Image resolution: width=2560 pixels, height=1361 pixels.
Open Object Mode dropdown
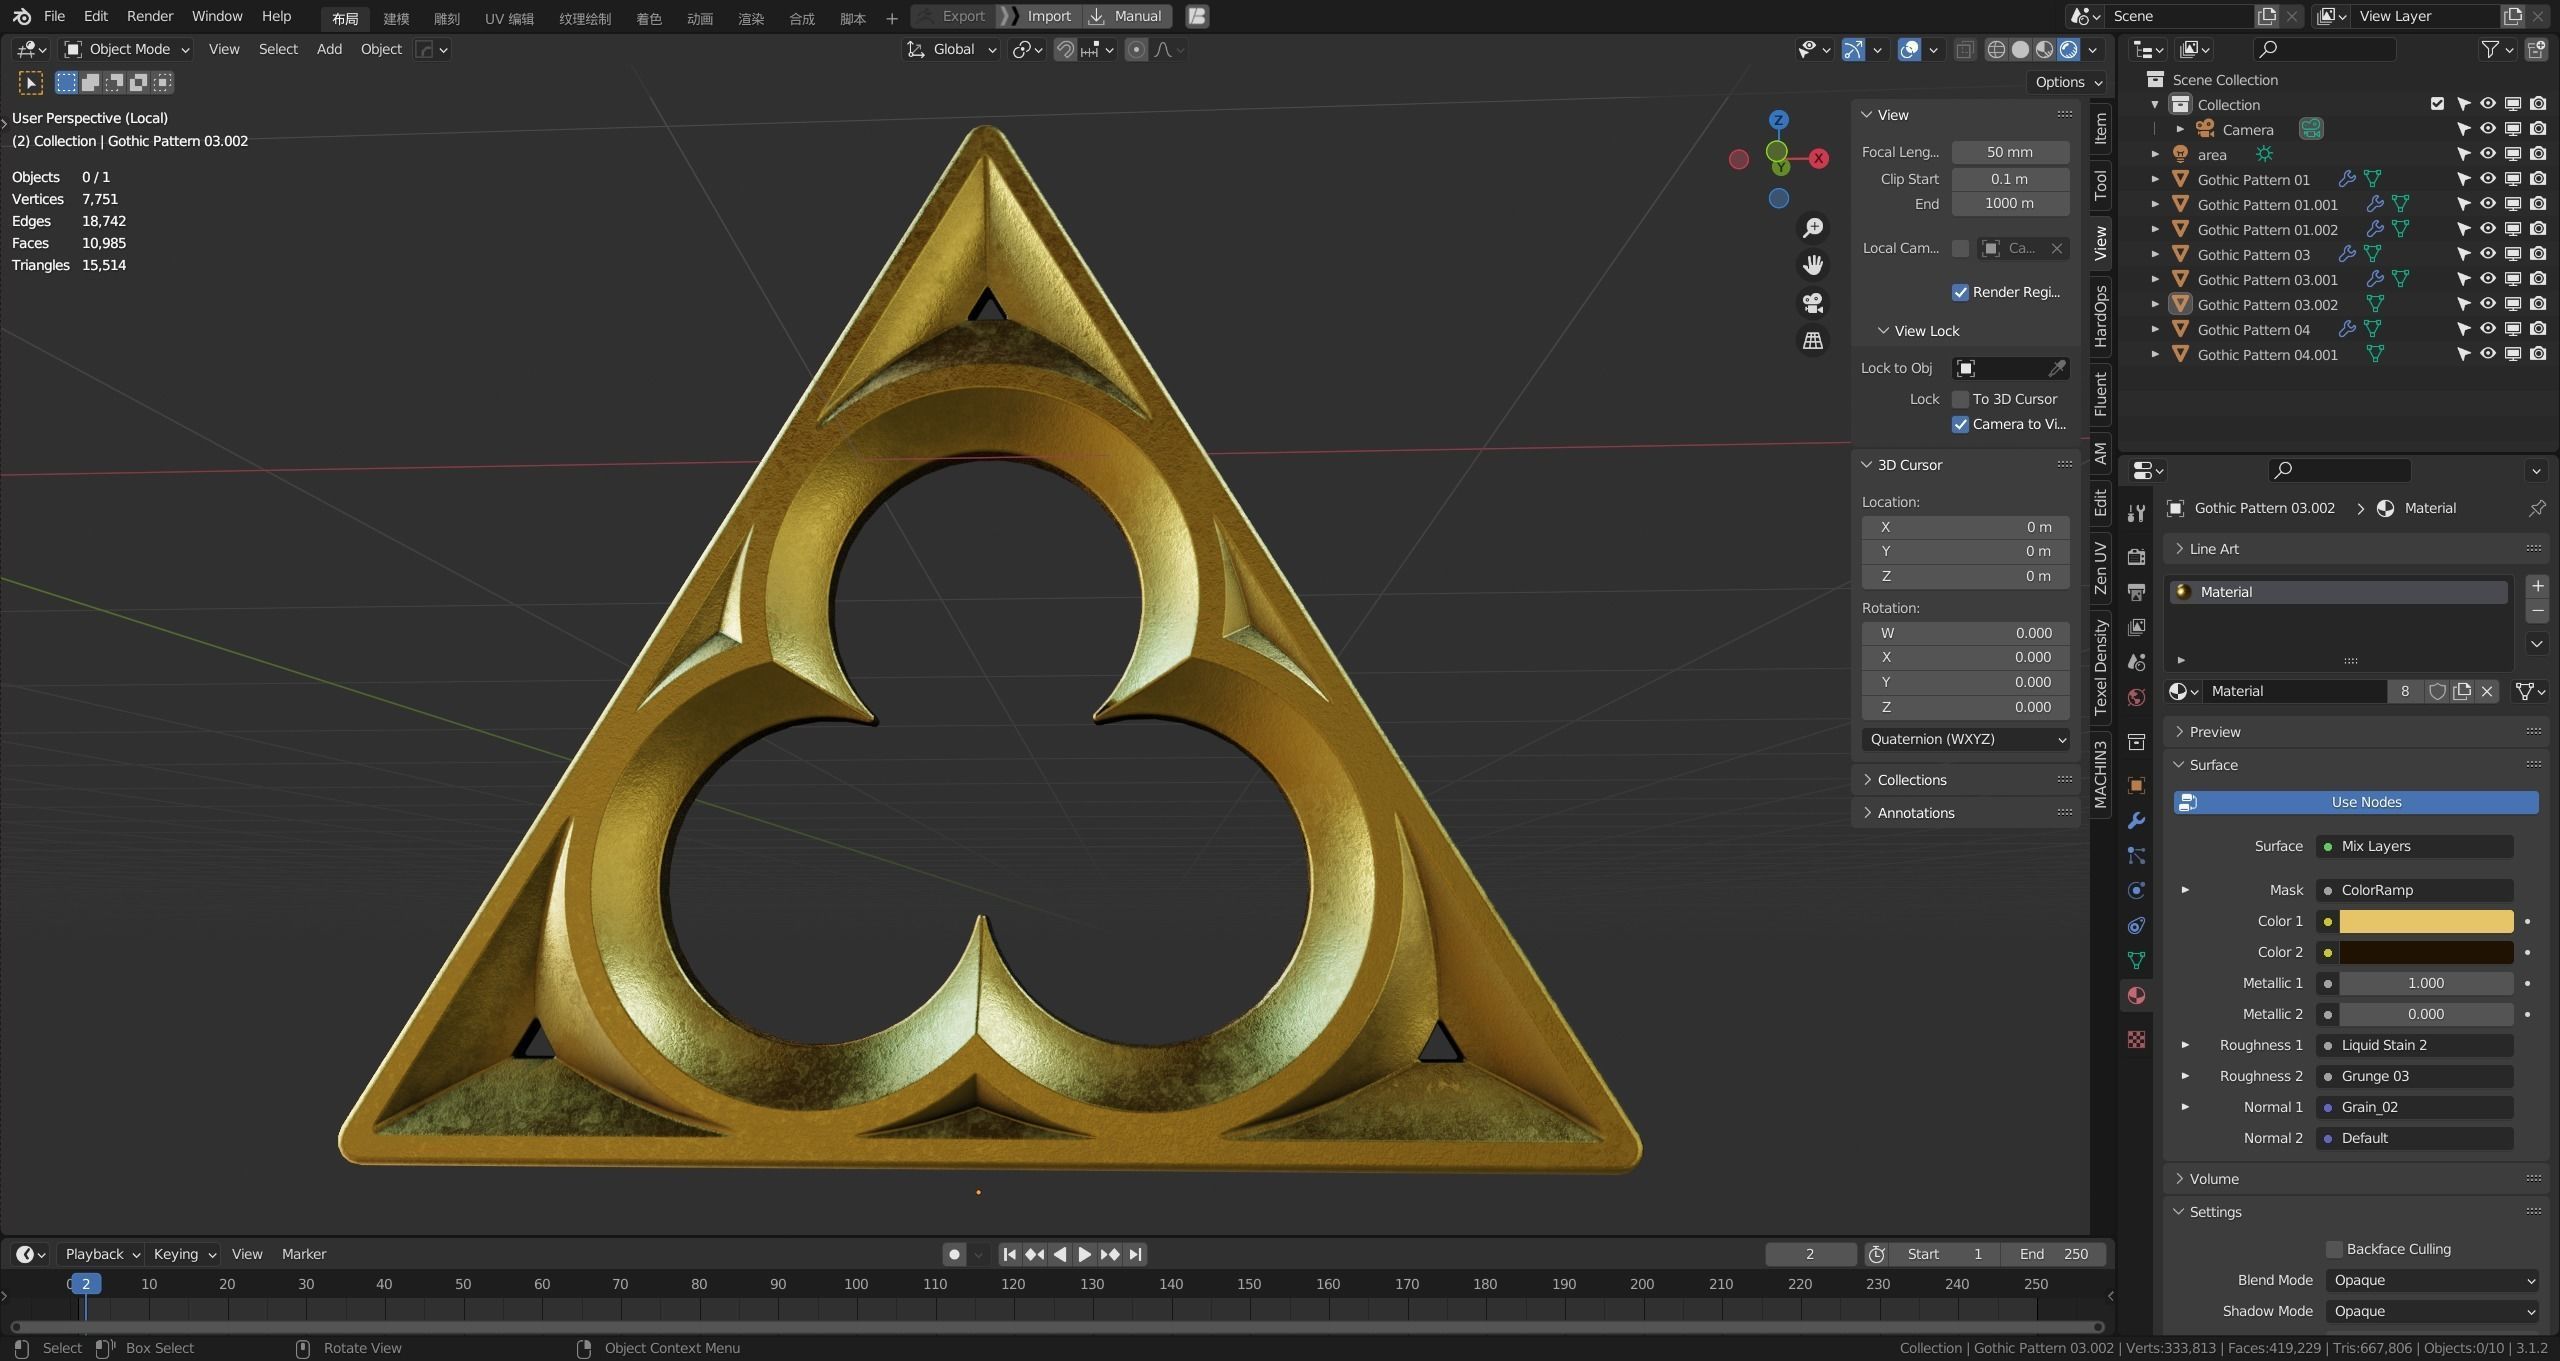126,49
